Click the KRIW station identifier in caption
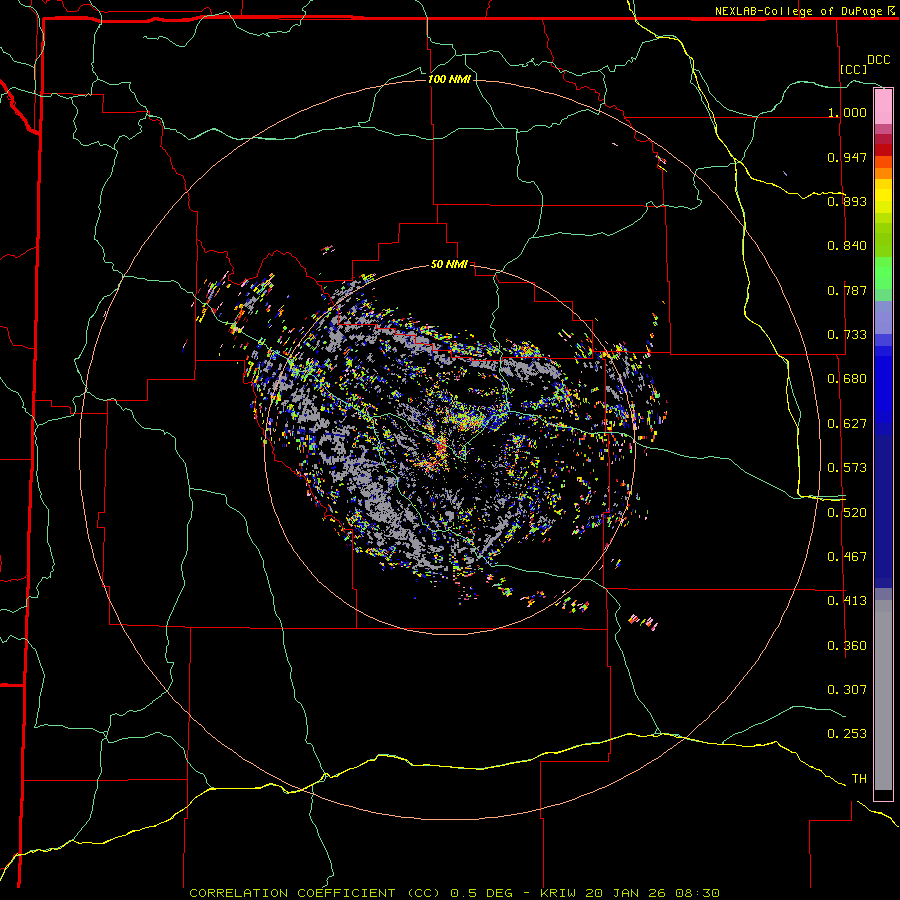Screen dimensions: 900x900 click(558, 893)
